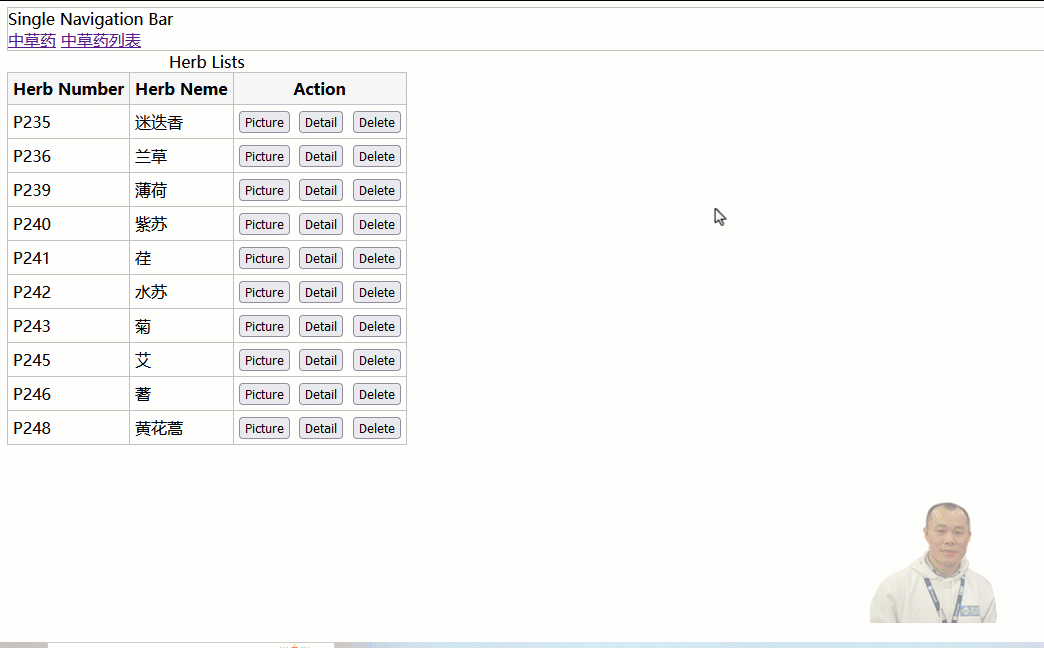The image size is (1044, 648).
Task: View detail for herb P248
Action: (321, 428)
